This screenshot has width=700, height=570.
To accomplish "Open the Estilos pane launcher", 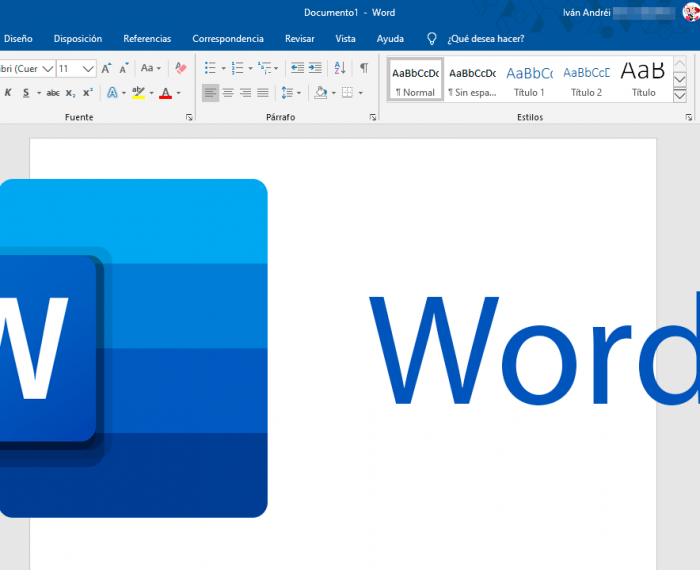I will point(689,117).
